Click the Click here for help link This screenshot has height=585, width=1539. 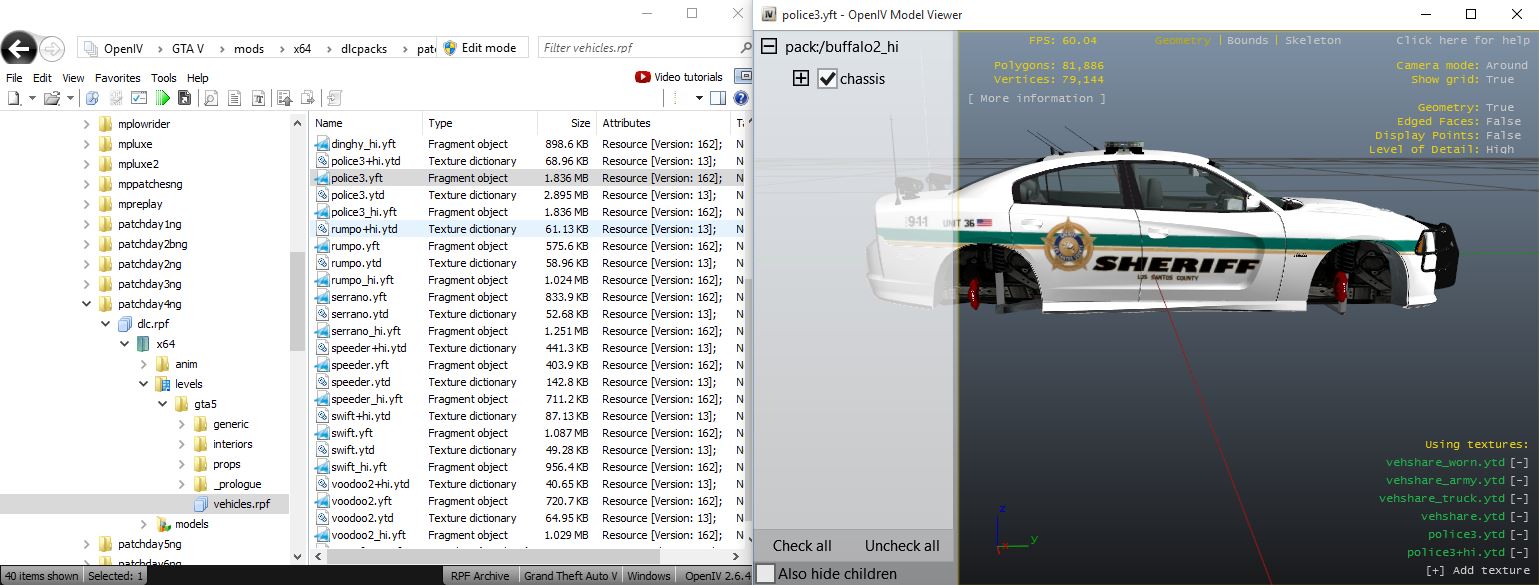[1462, 40]
